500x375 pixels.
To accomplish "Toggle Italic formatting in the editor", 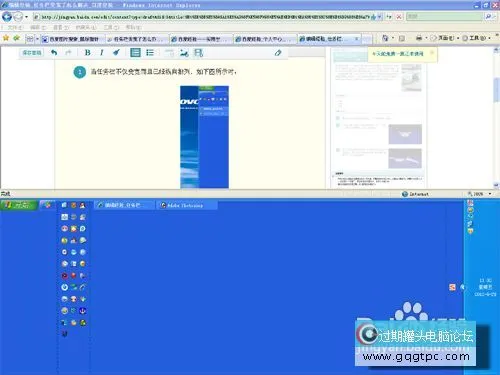I will pyautogui.click(x=102, y=52).
